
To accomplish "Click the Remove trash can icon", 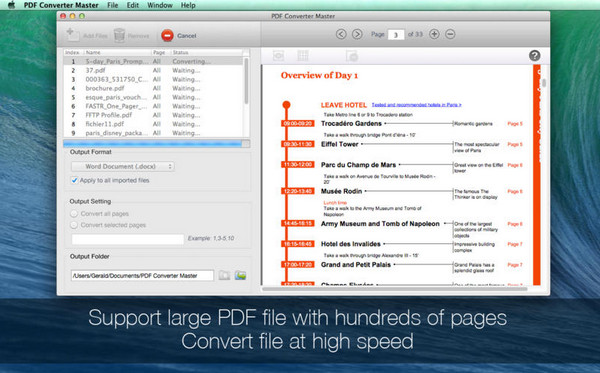I will click(119, 35).
